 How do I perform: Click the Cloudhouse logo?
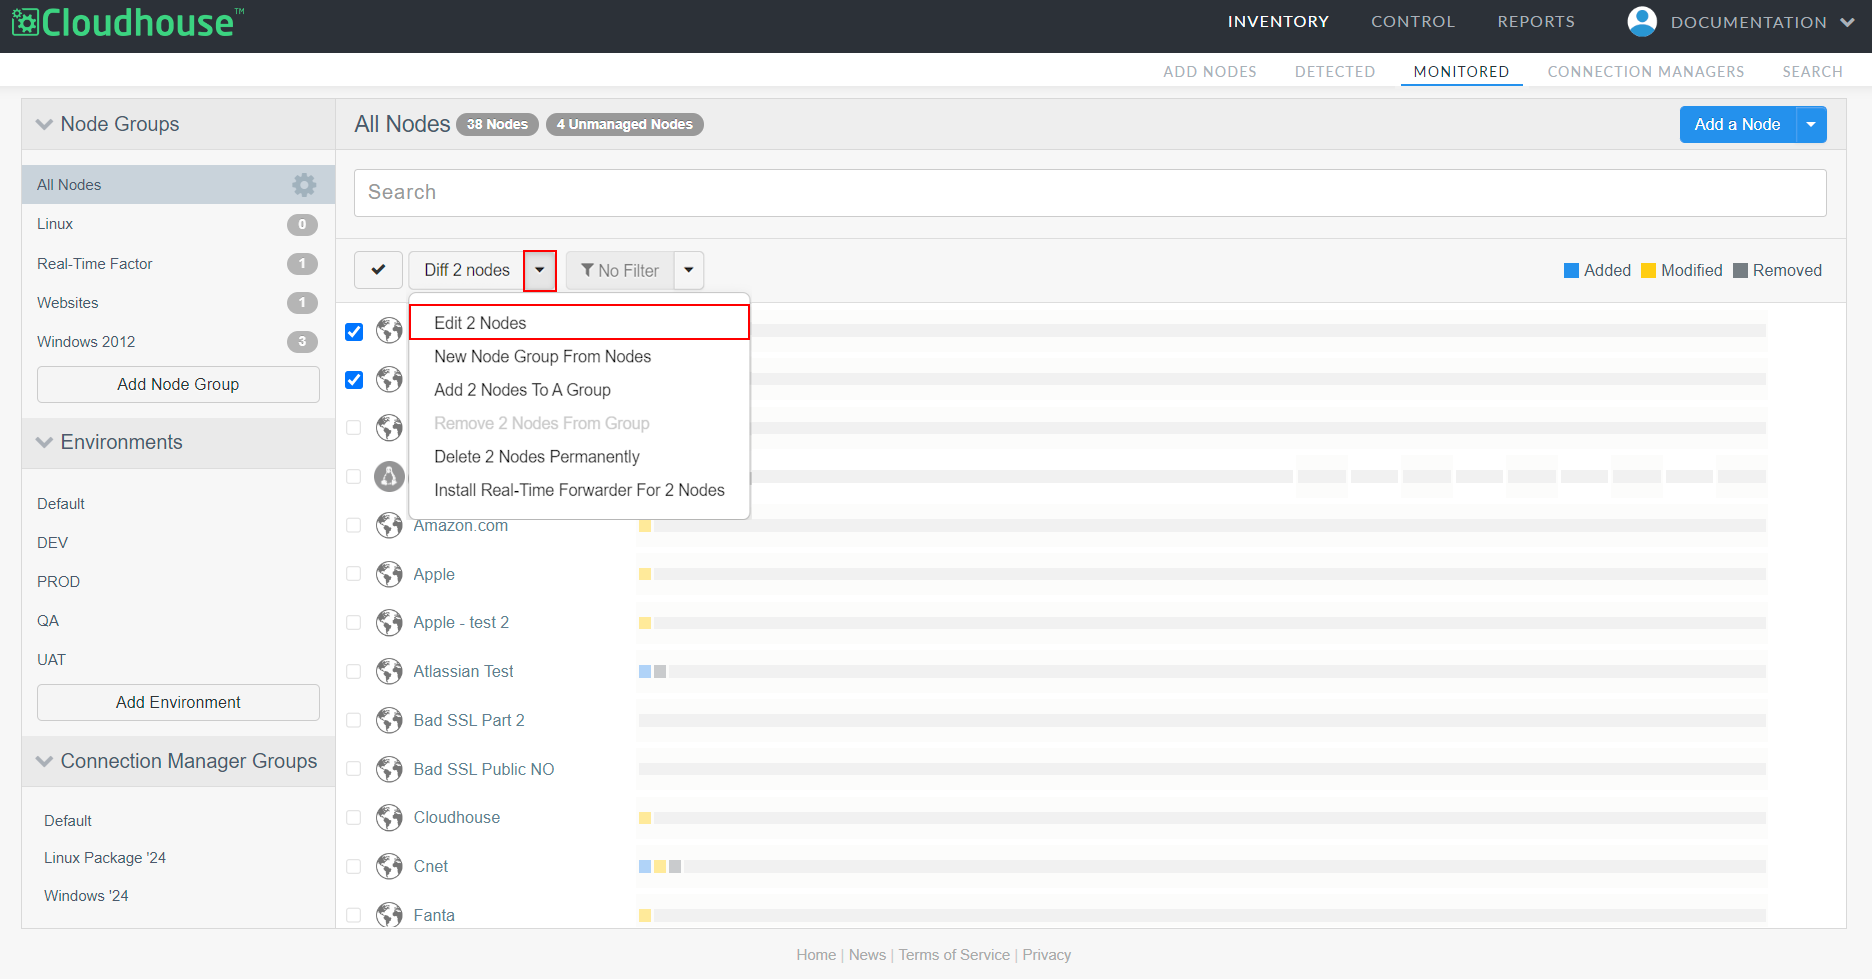point(127,22)
